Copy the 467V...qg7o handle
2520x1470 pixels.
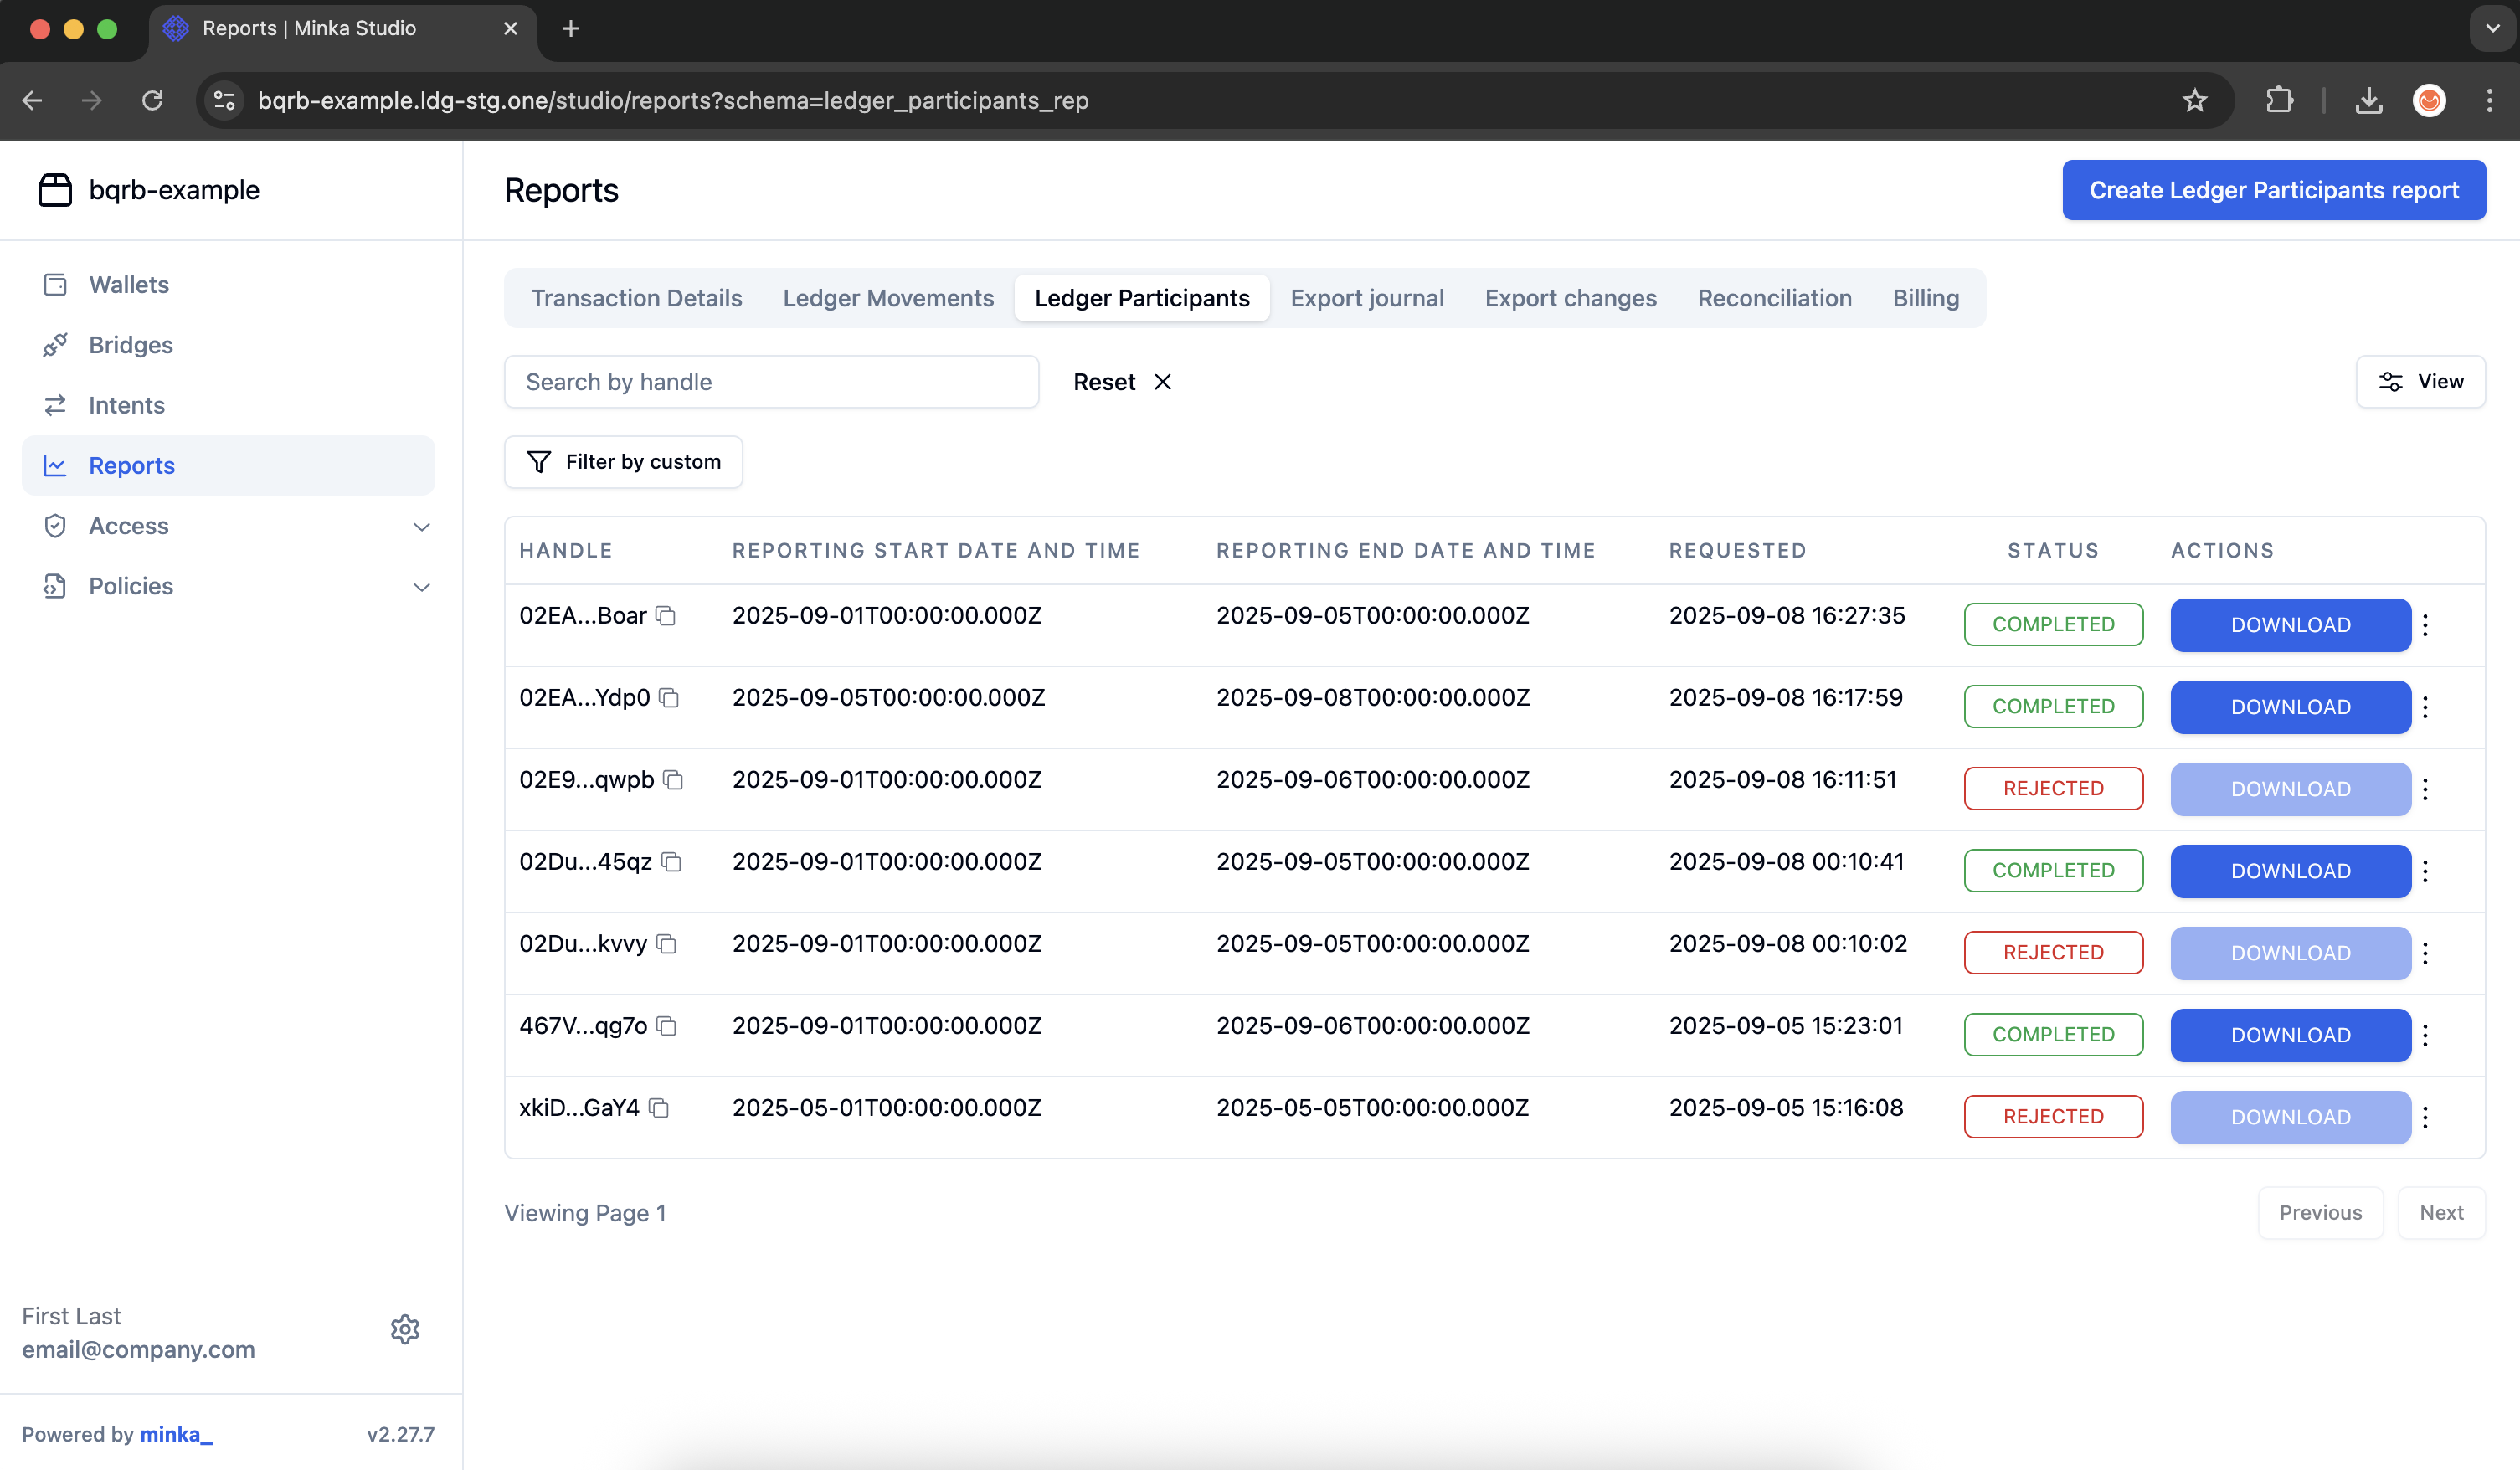[666, 1026]
